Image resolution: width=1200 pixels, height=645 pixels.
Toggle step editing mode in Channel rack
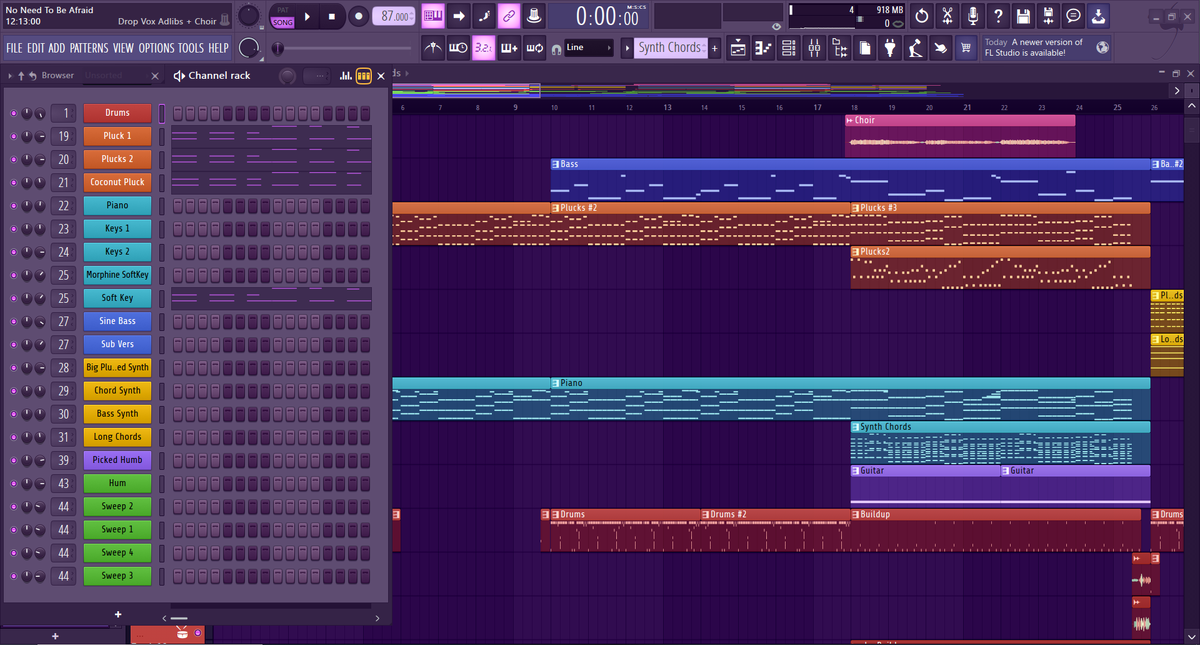[363, 76]
